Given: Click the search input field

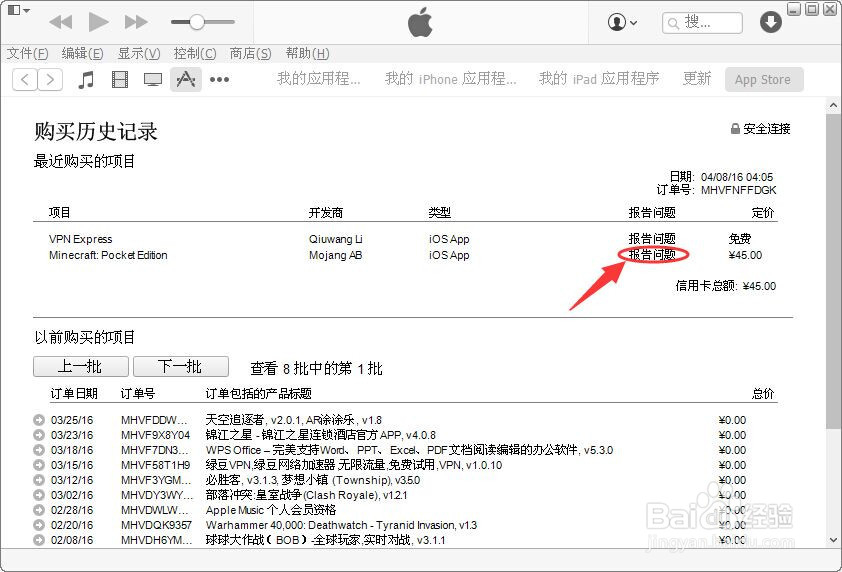Looking at the screenshot, I should point(702,23).
